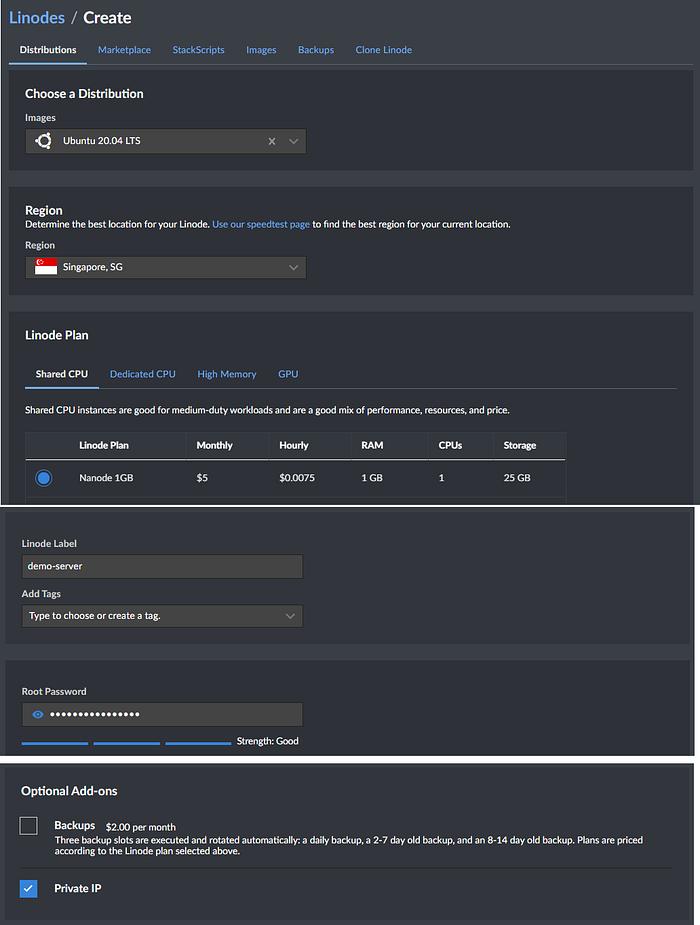Click the Private IP label

pyautogui.click(x=78, y=888)
